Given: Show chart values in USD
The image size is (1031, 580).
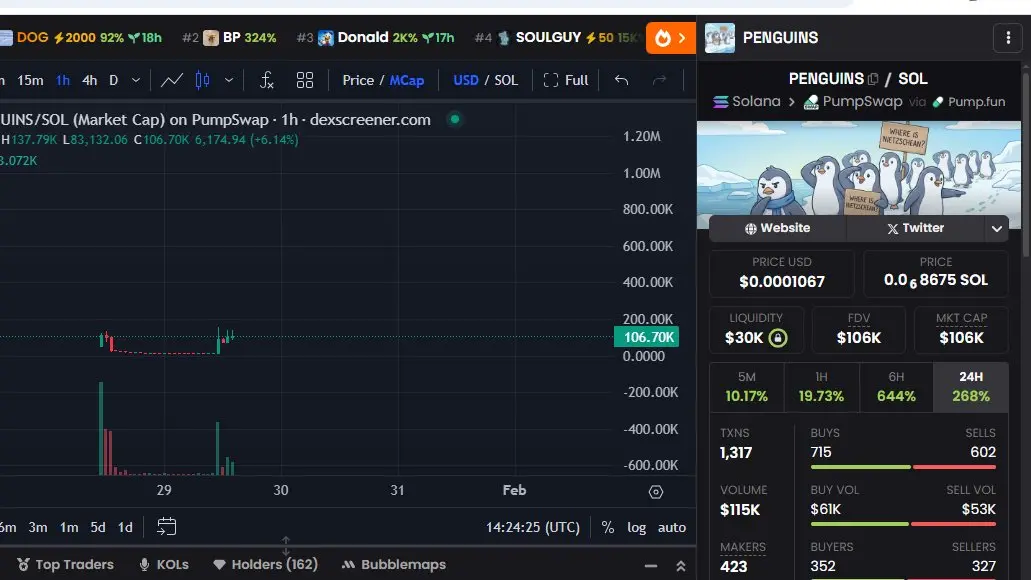Looking at the screenshot, I should click(466, 80).
